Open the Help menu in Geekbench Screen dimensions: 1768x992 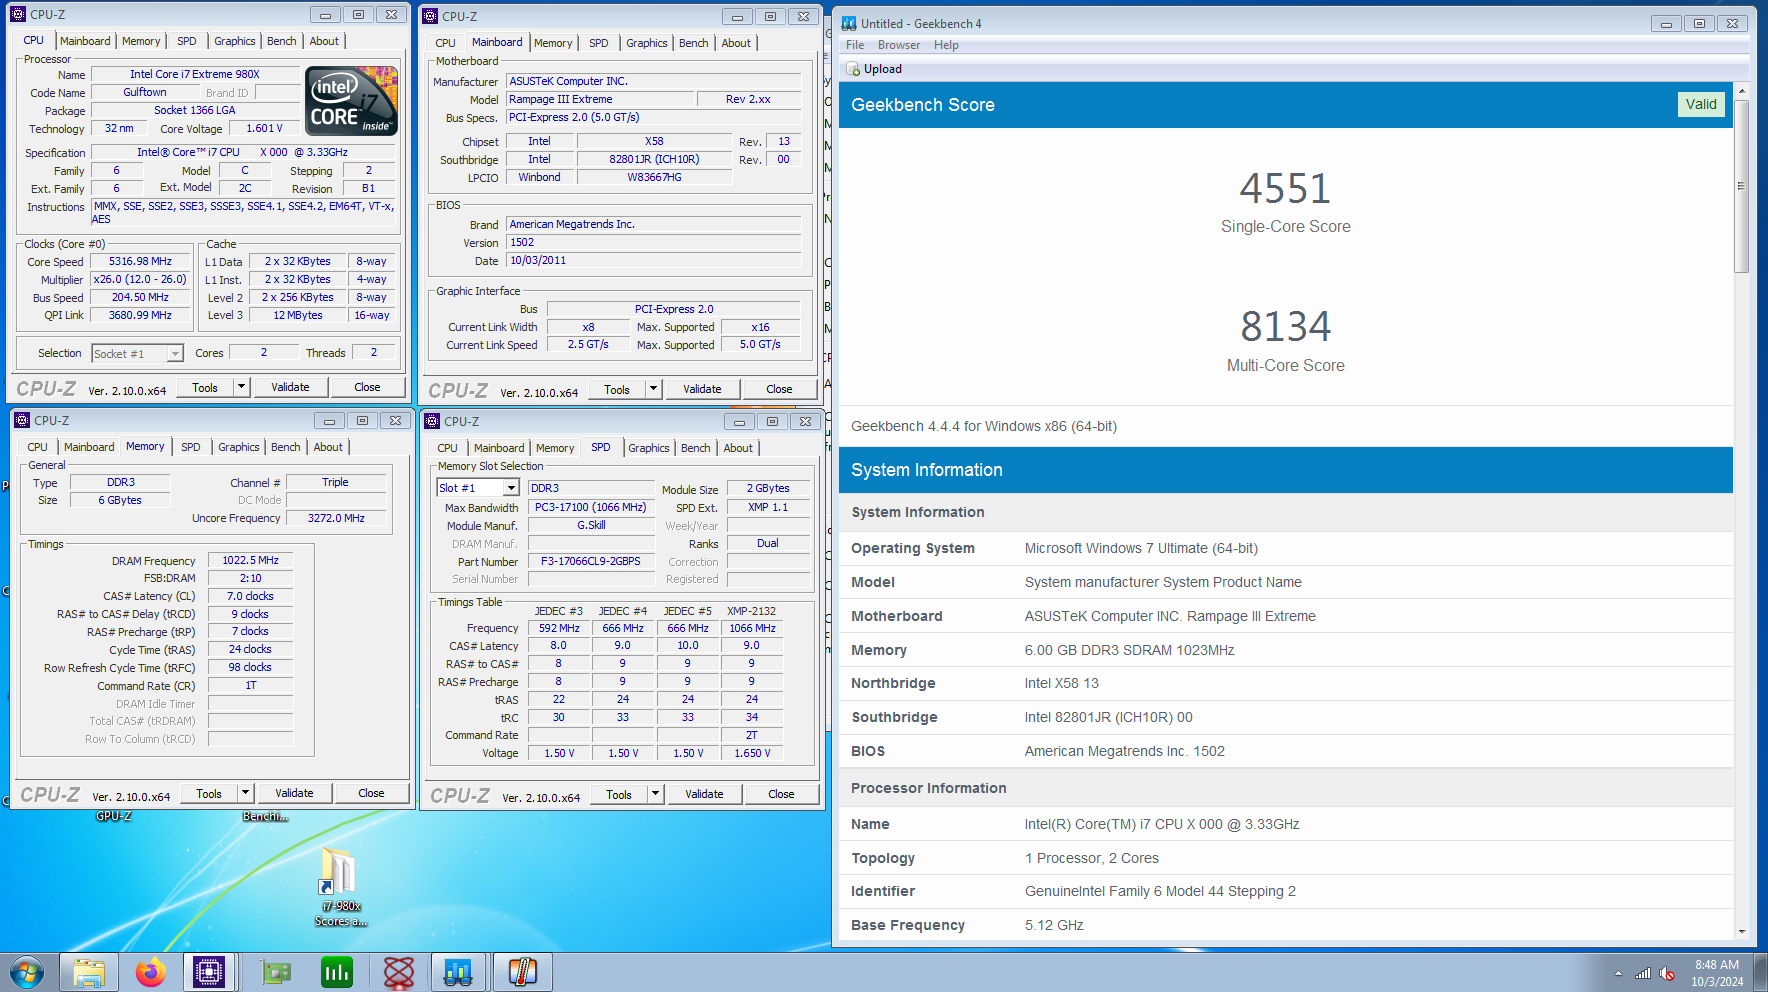(946, 45)
